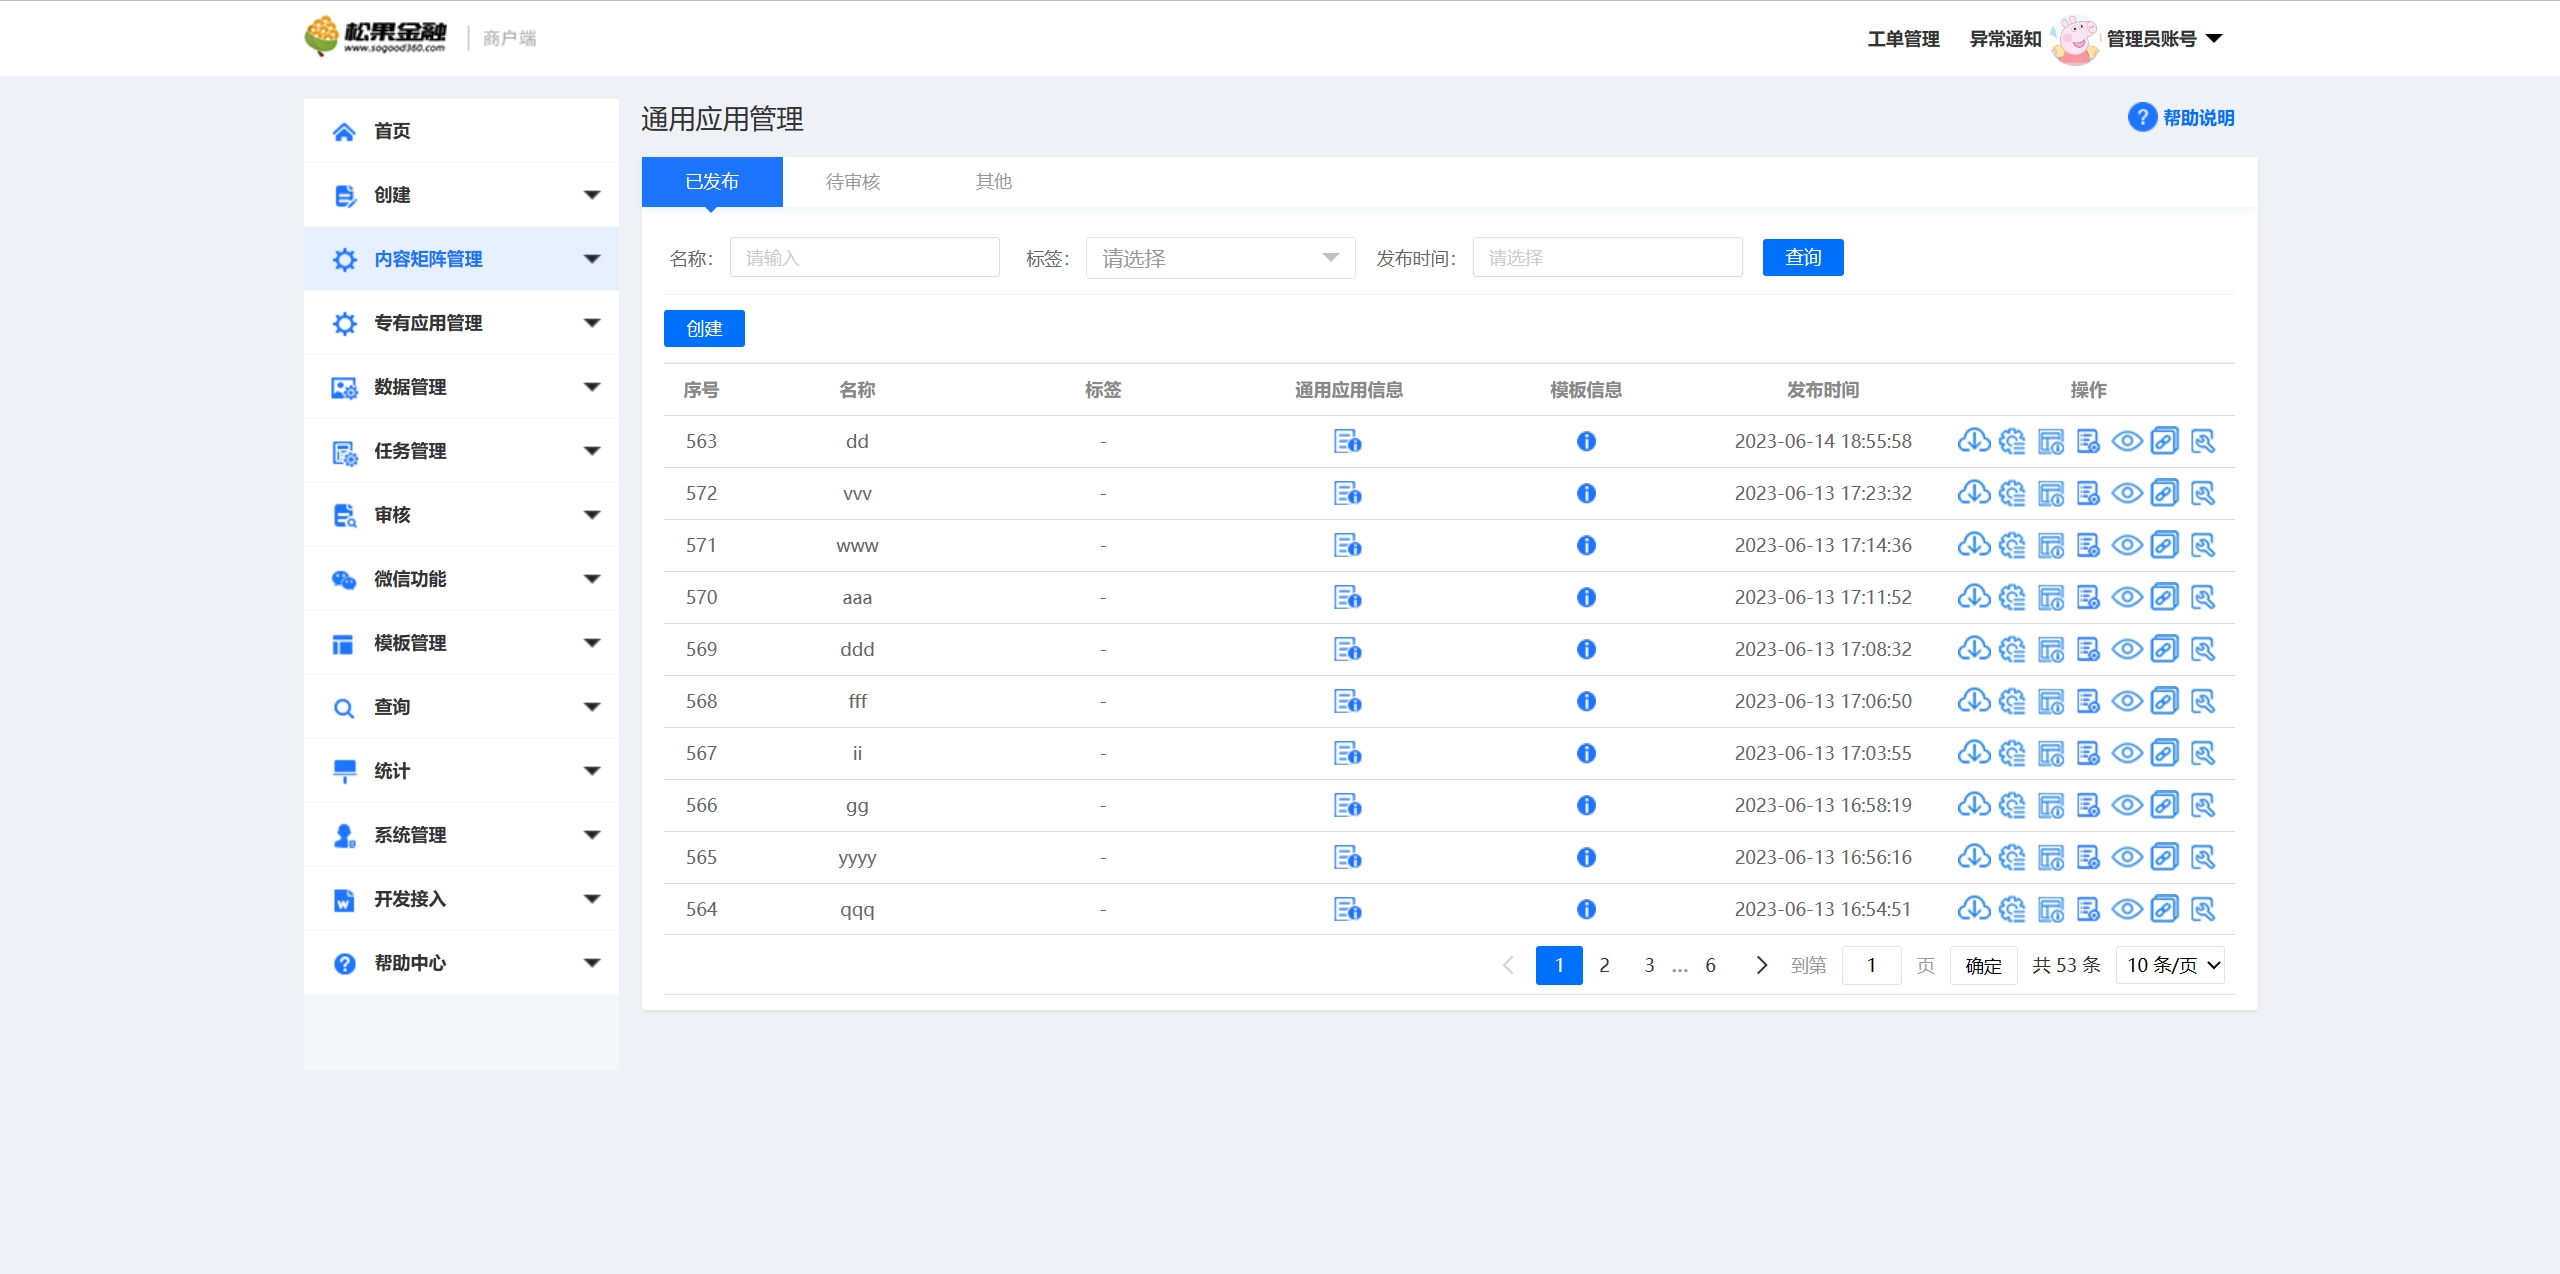This screenshot has width=2560, height=1274.
Task: Click template info action icon in row www
Action: [2051, 545]
